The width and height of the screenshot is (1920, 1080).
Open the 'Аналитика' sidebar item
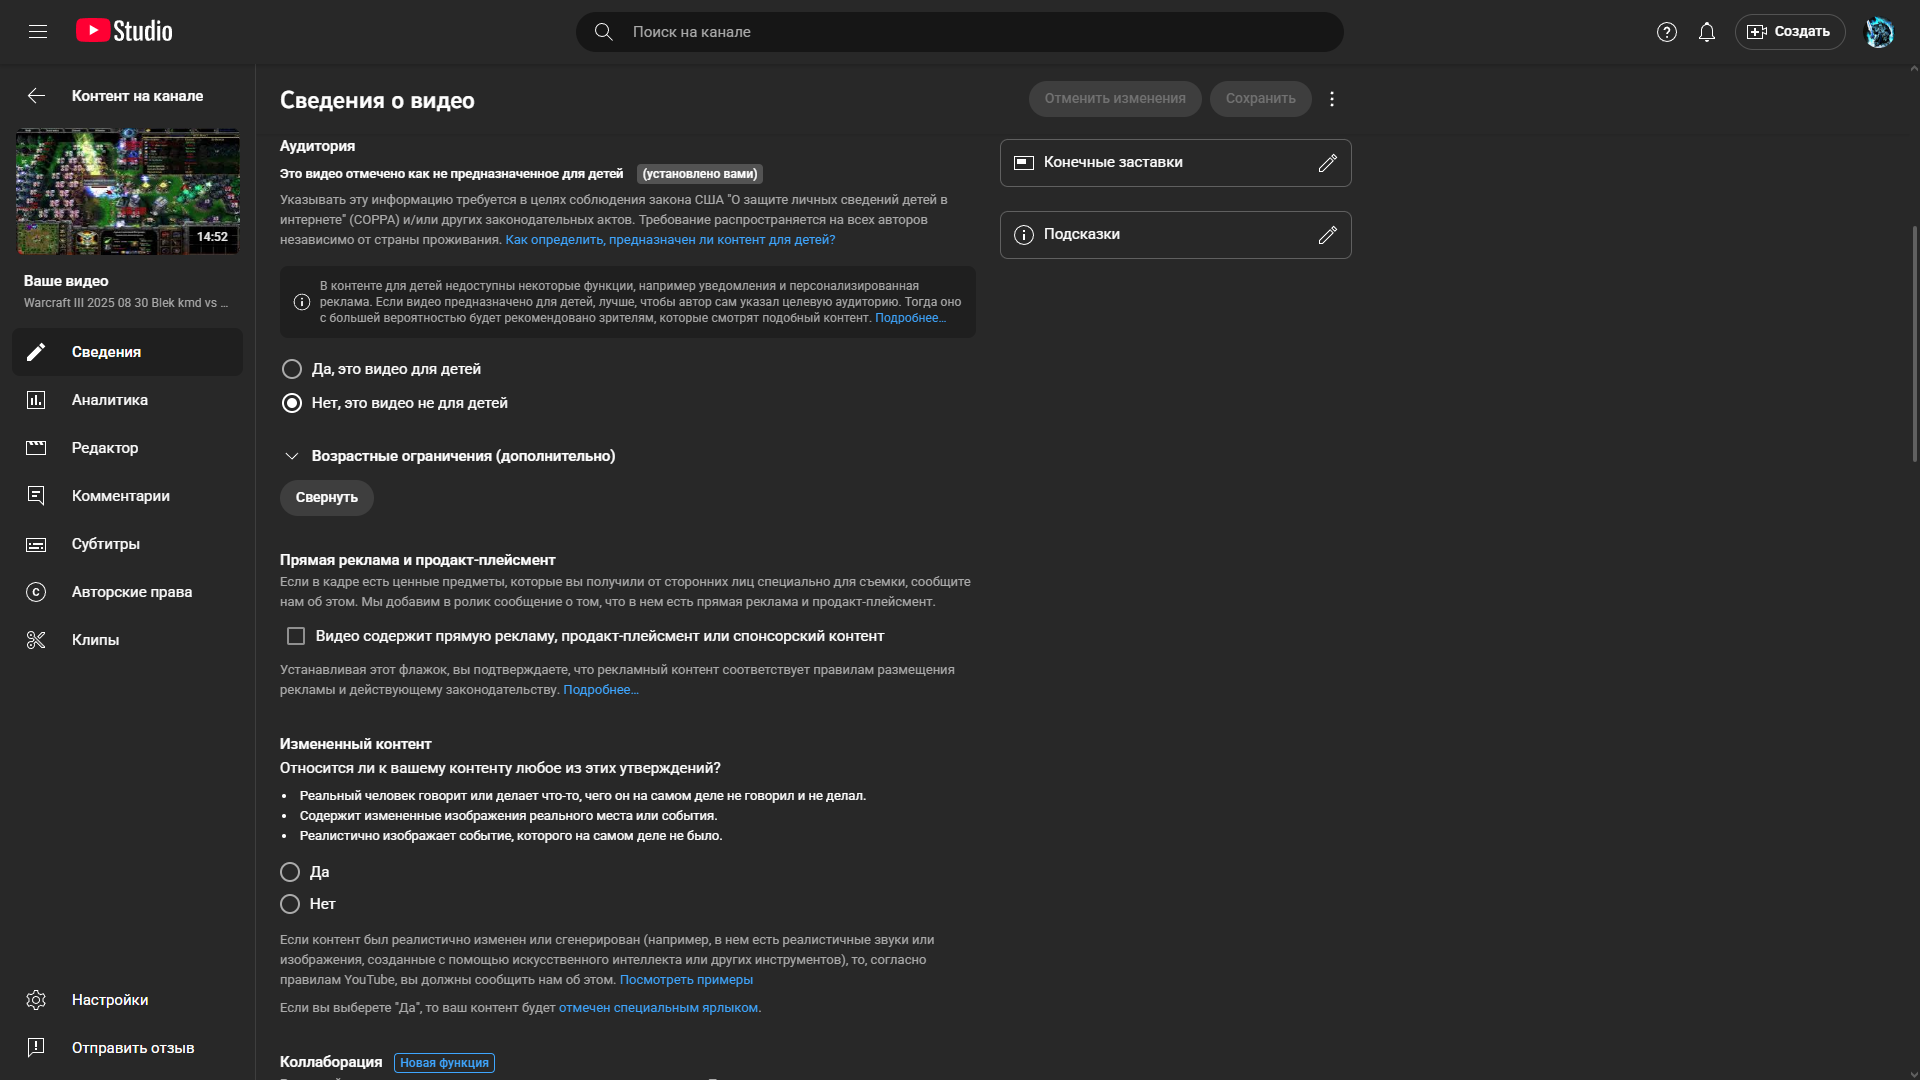110,400
